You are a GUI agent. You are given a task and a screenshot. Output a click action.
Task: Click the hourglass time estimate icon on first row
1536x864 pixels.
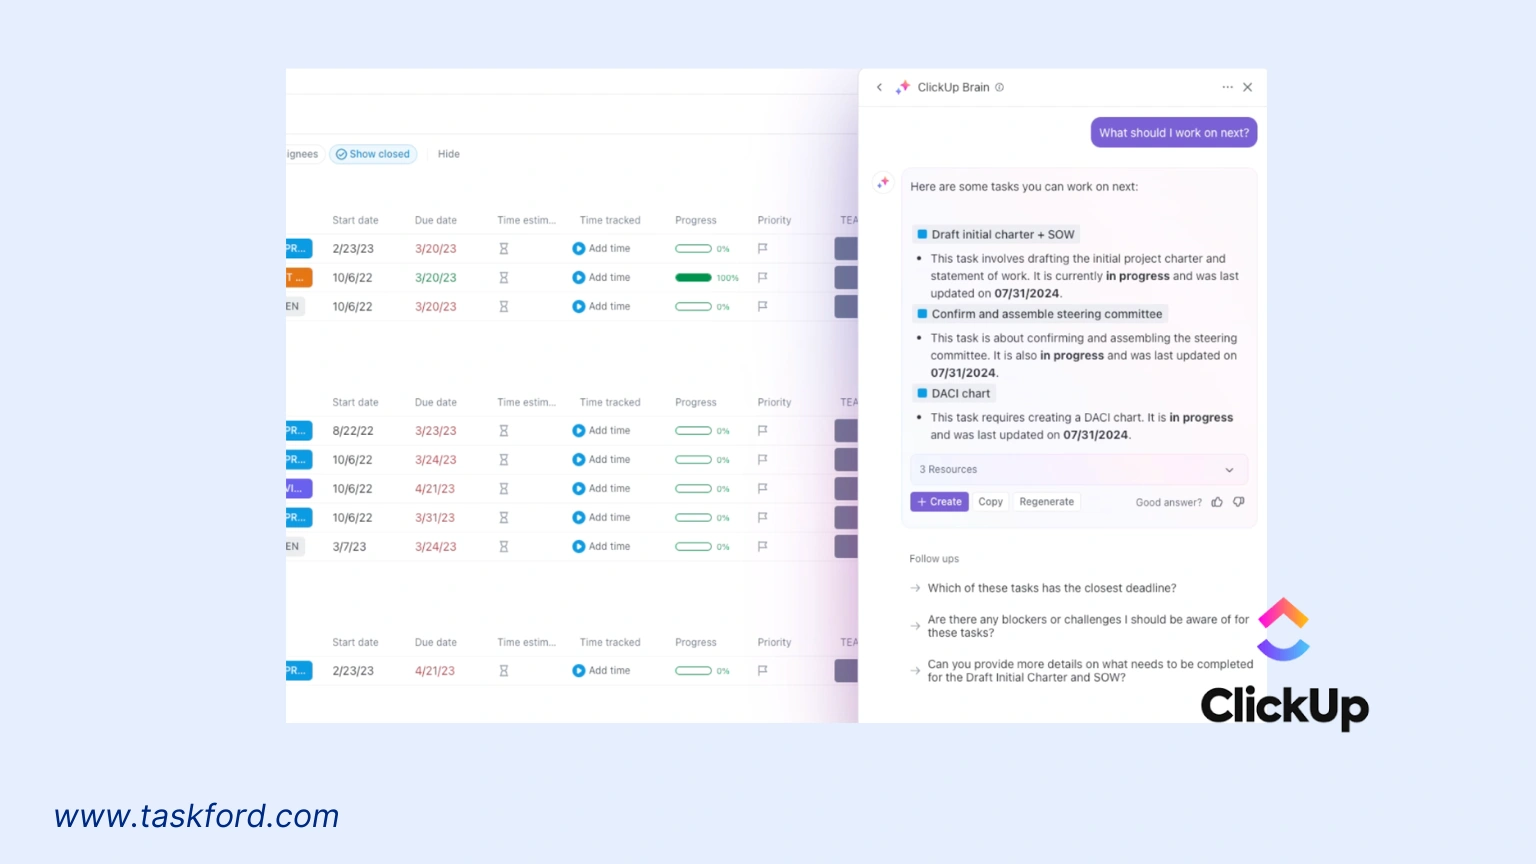(x=503, y=248)
